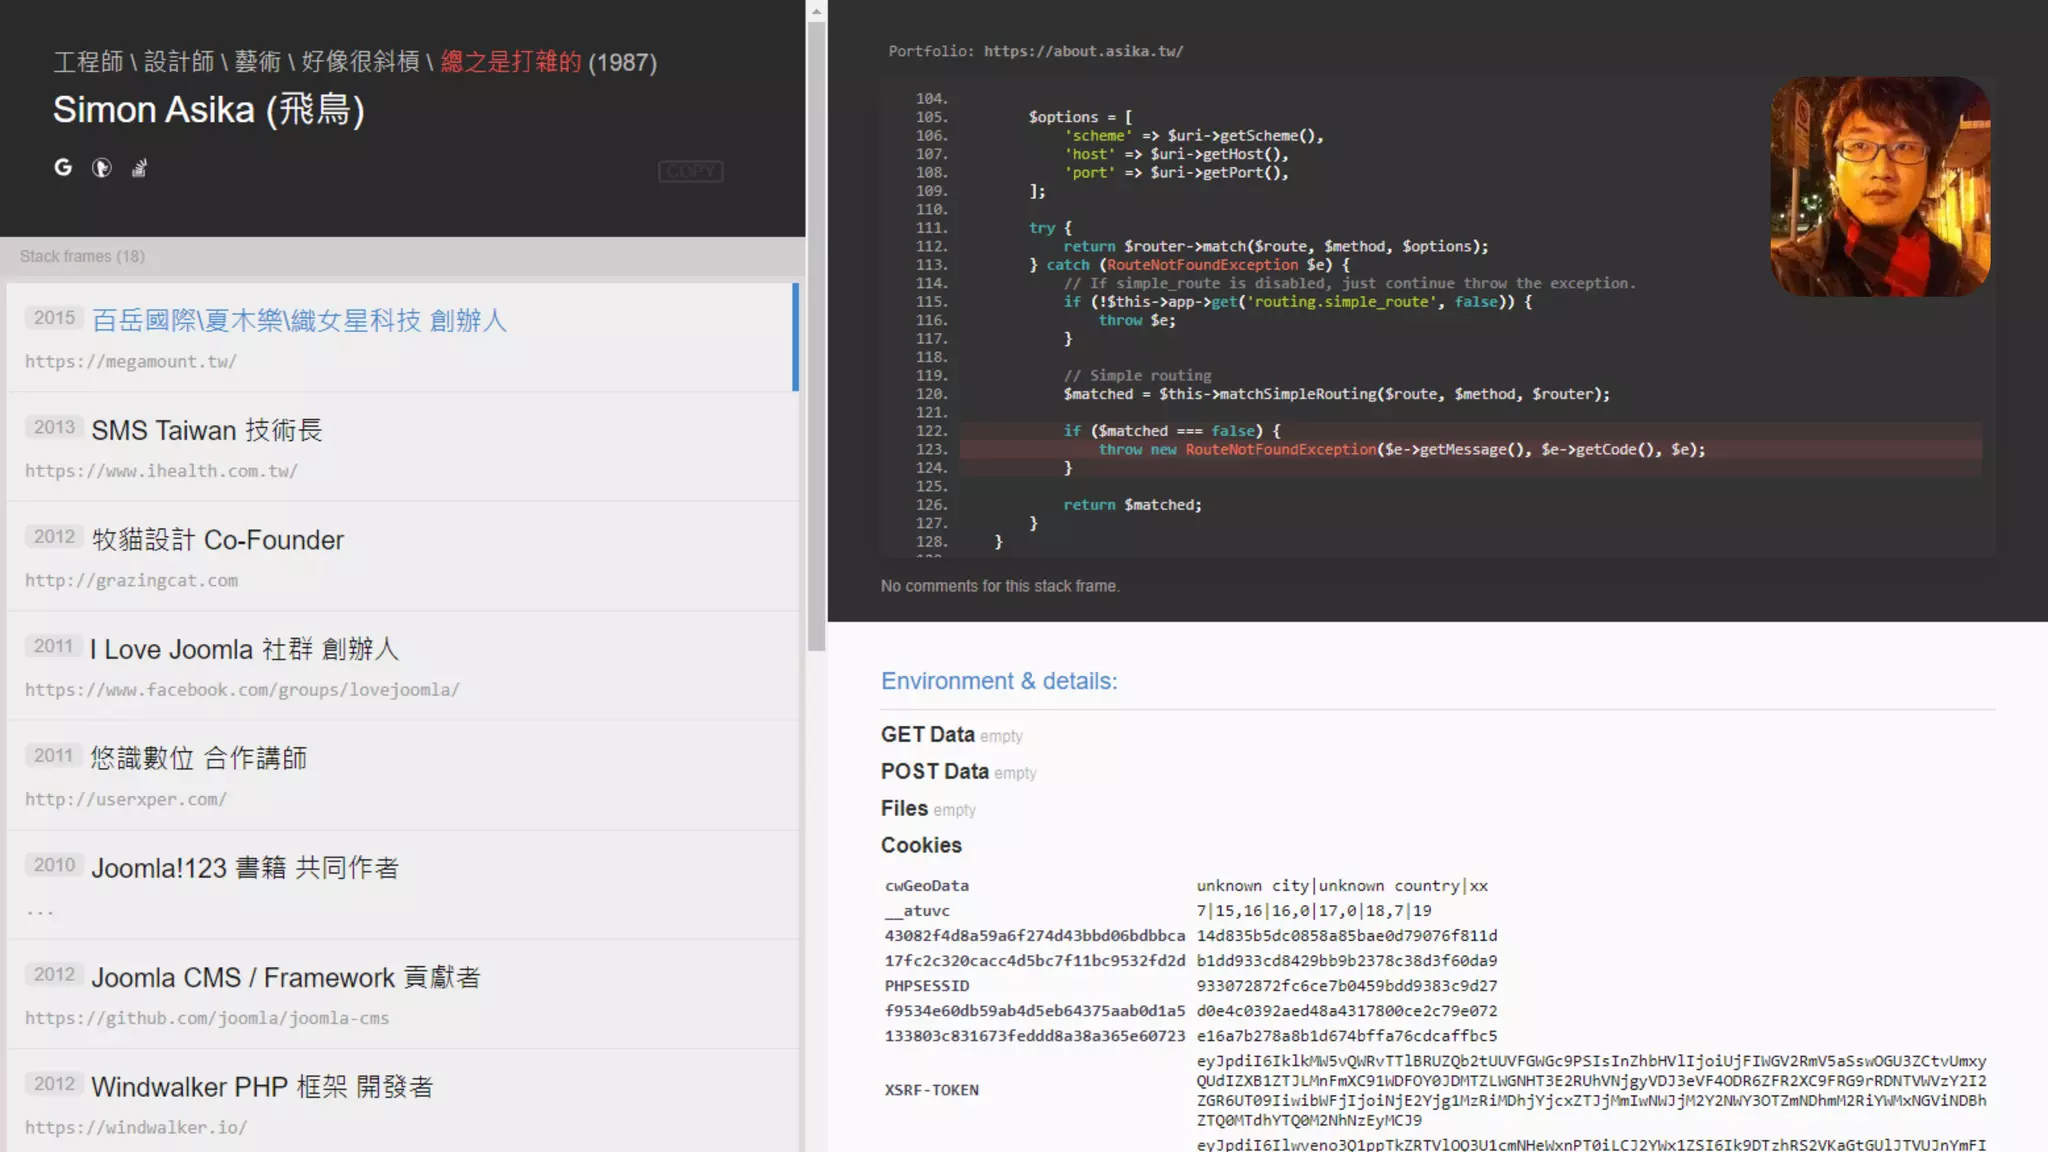
Task: Click the DuckDuckGo search icon
Action: click(x=101, y=168)
